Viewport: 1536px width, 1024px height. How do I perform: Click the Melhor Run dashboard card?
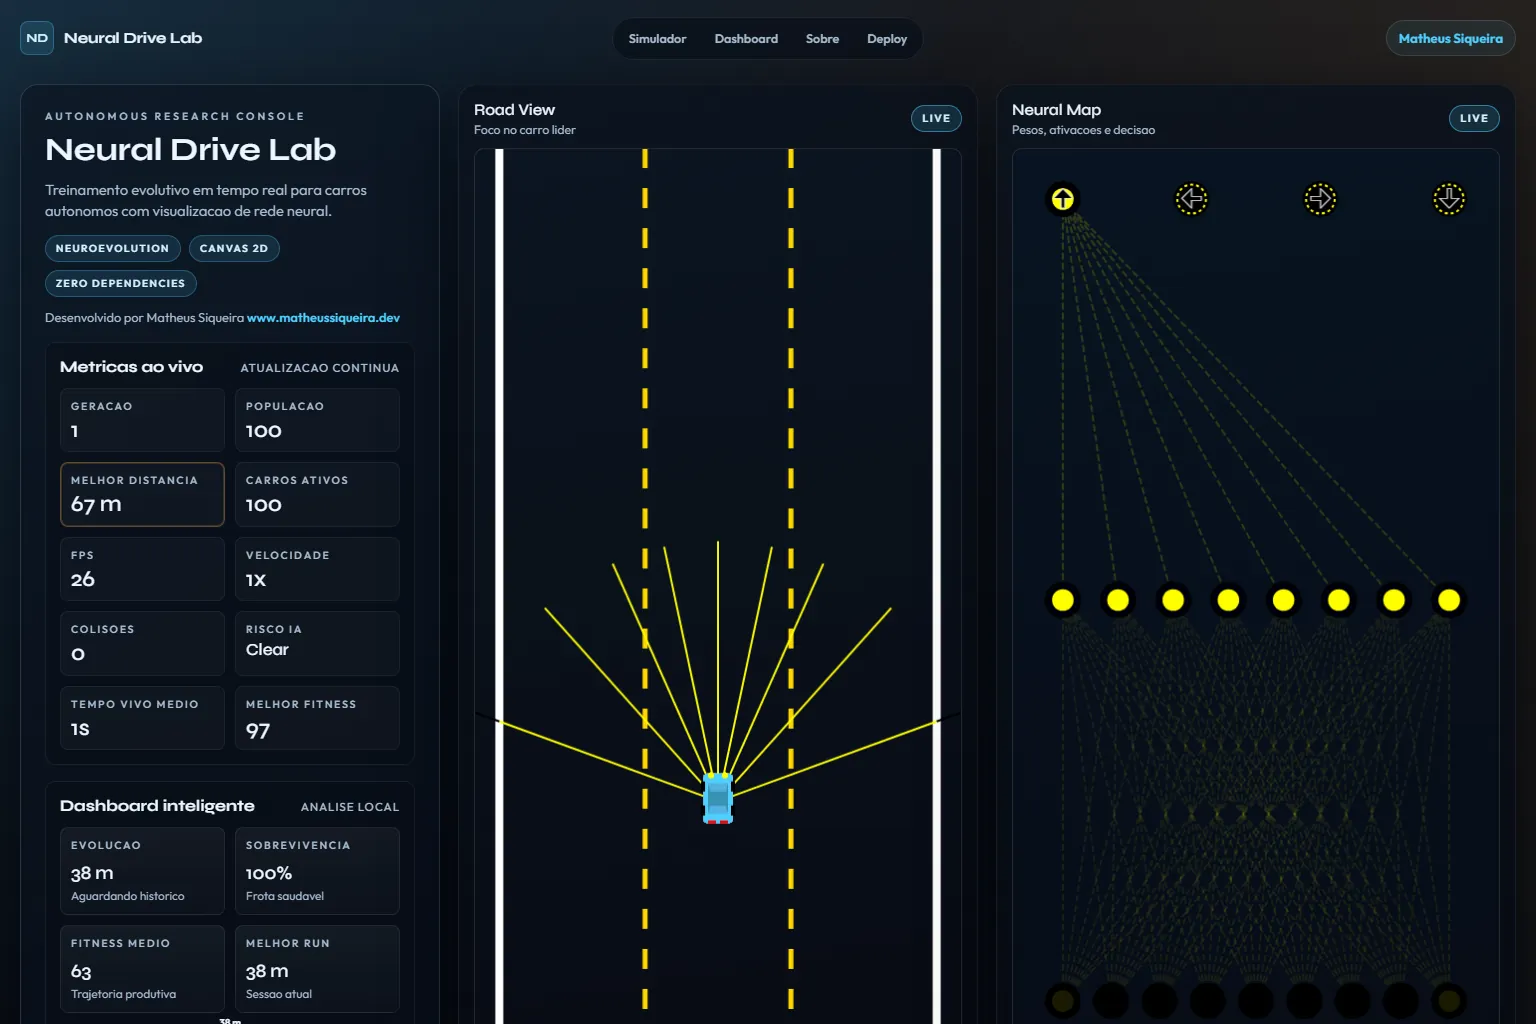click(x=317, y=969)
